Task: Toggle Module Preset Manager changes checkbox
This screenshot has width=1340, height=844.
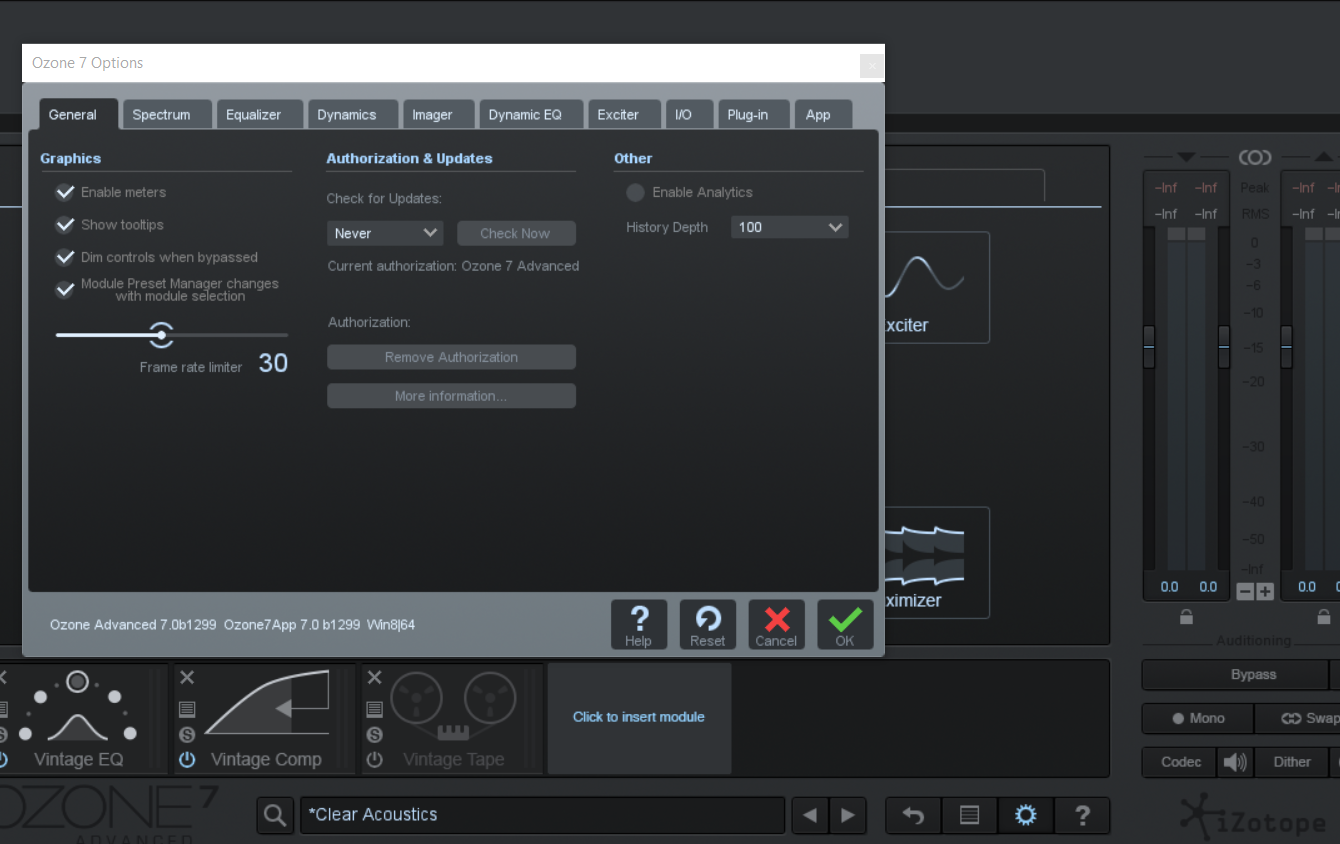Action: 65,290
